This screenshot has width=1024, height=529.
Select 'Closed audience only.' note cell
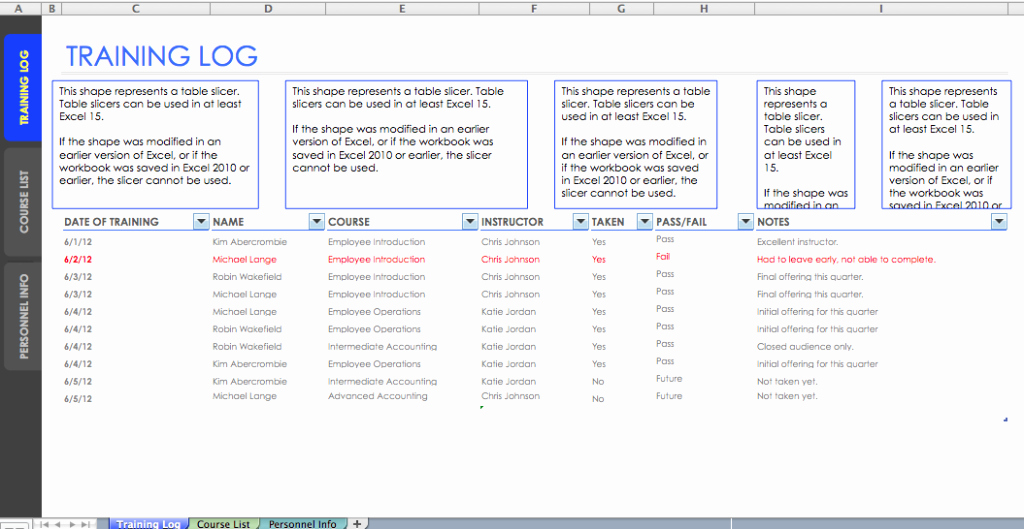(805, 347)
